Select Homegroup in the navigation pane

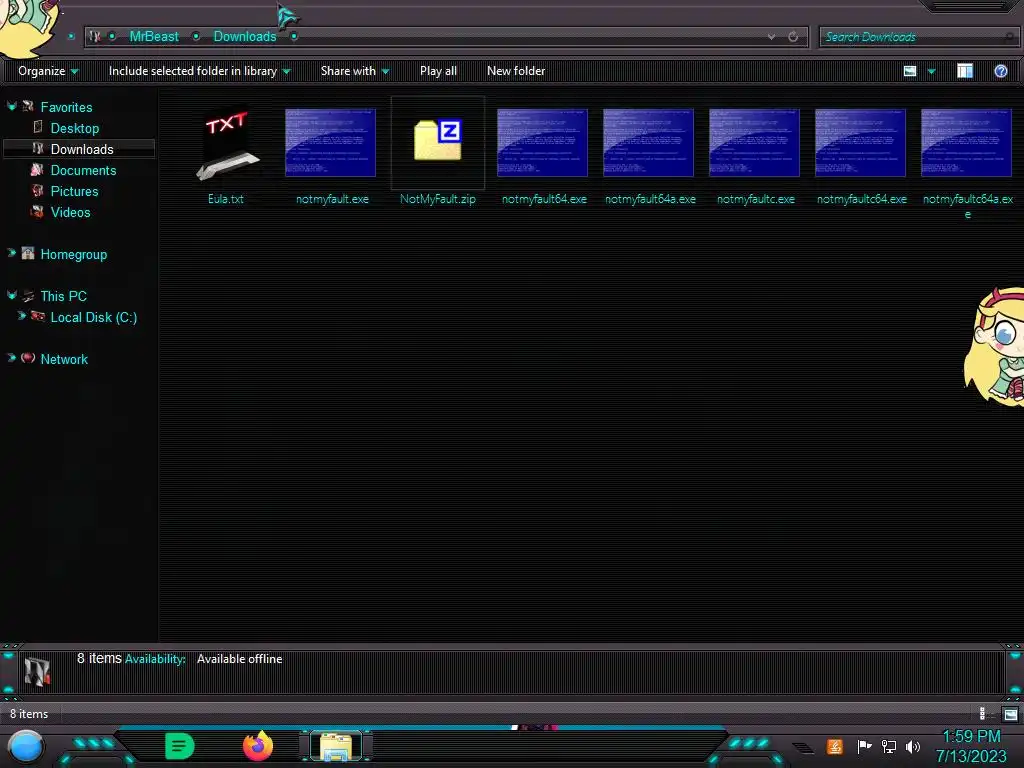(73, 254)
